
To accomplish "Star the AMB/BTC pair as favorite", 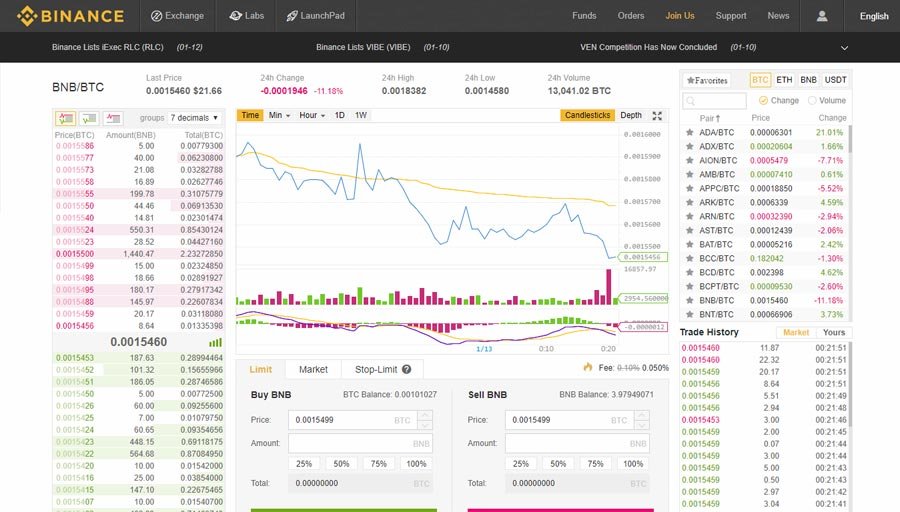I will pos(689,174).
